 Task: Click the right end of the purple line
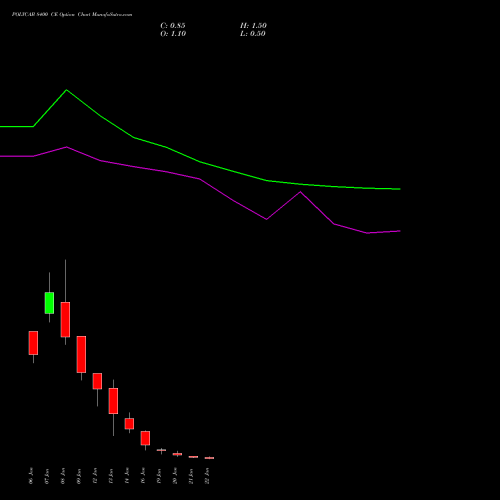tap(399, 231)
